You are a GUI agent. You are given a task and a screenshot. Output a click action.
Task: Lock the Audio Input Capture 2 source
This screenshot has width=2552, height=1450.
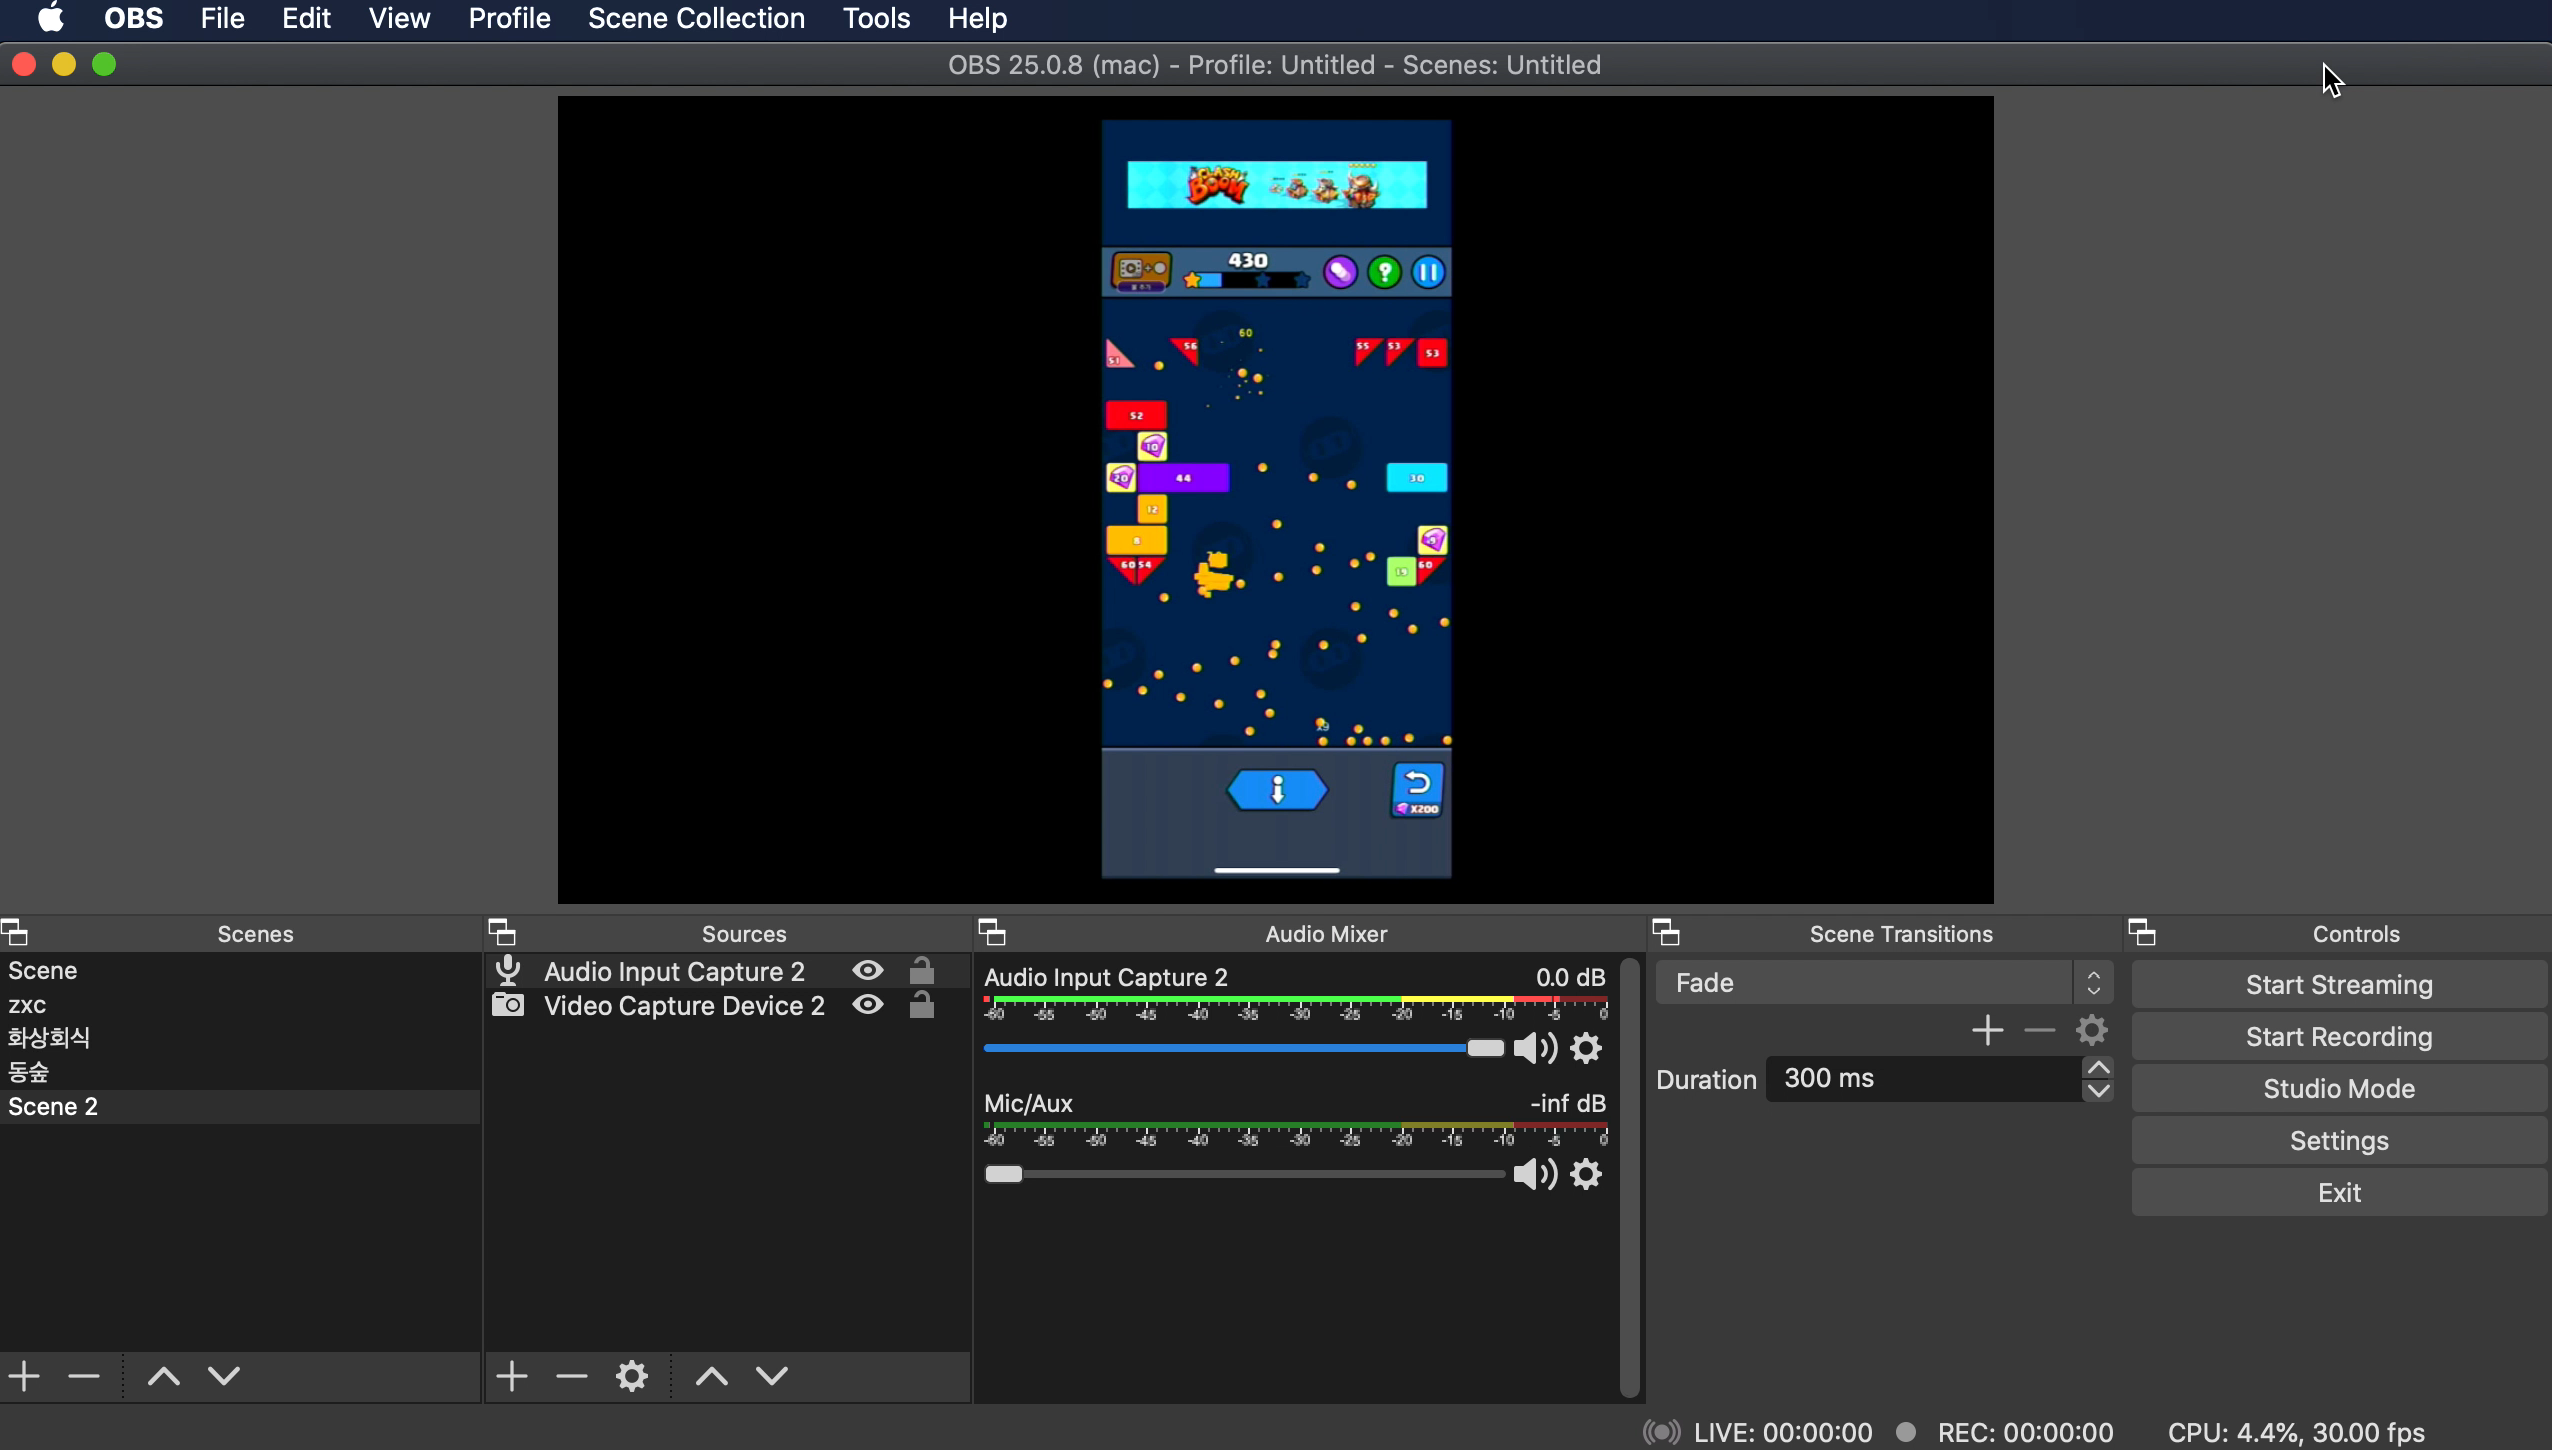pyautogui.click(x=921, y=971)
